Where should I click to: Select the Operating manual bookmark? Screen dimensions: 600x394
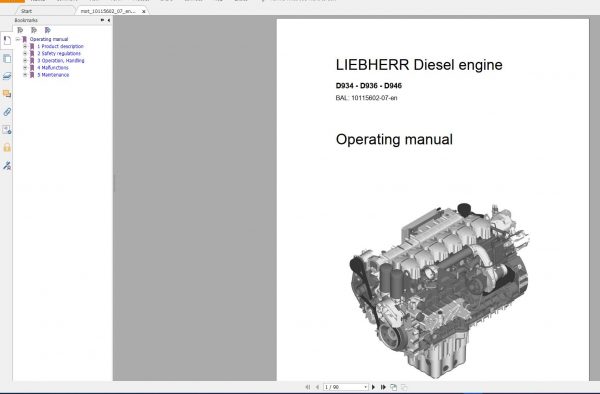[49, 39]
